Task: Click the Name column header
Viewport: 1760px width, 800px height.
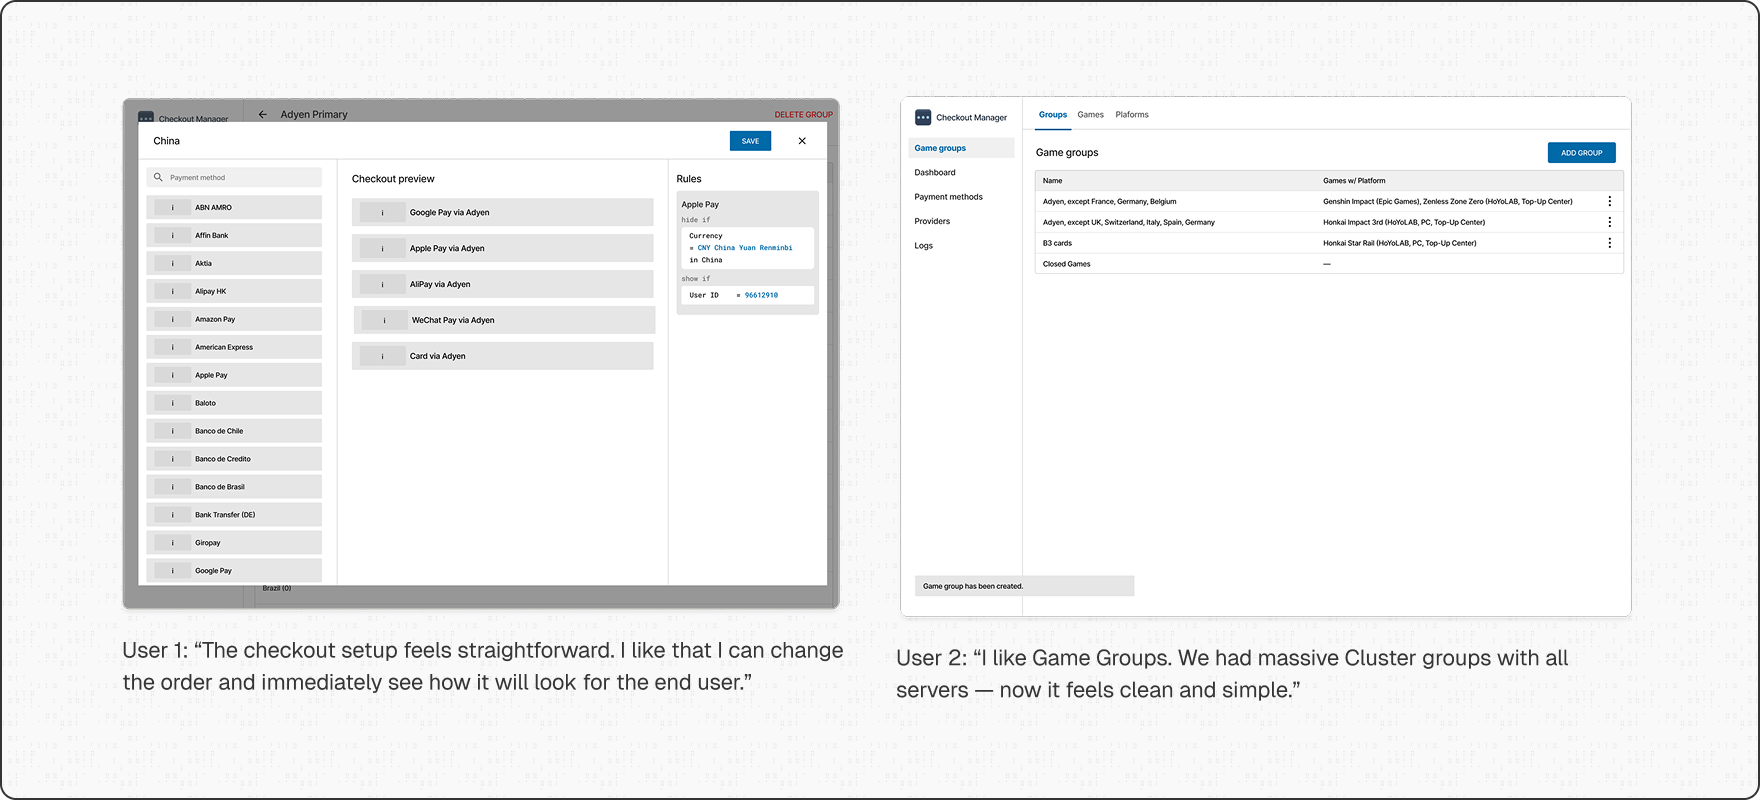Action: (1053, 181)
